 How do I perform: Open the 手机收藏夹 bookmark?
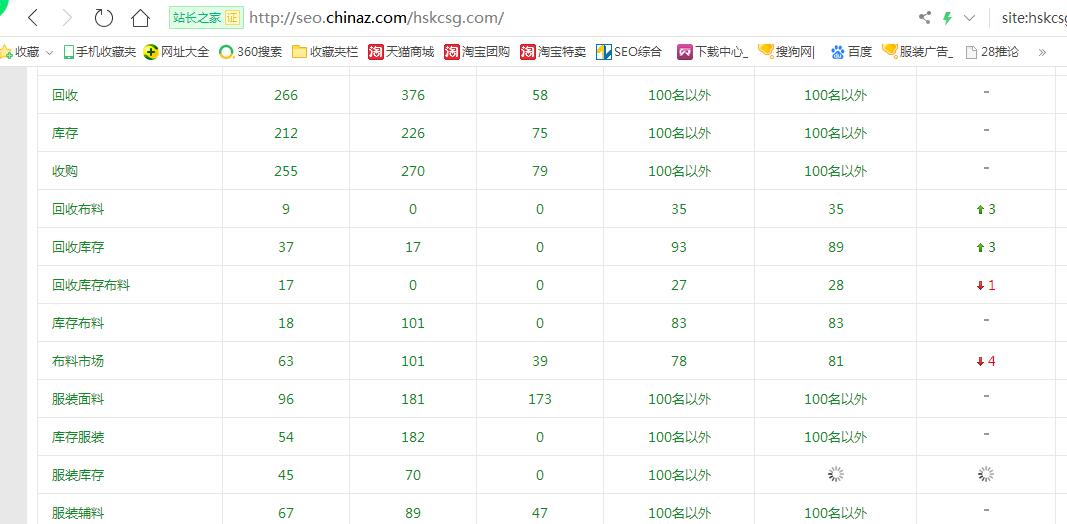[99, 52]
